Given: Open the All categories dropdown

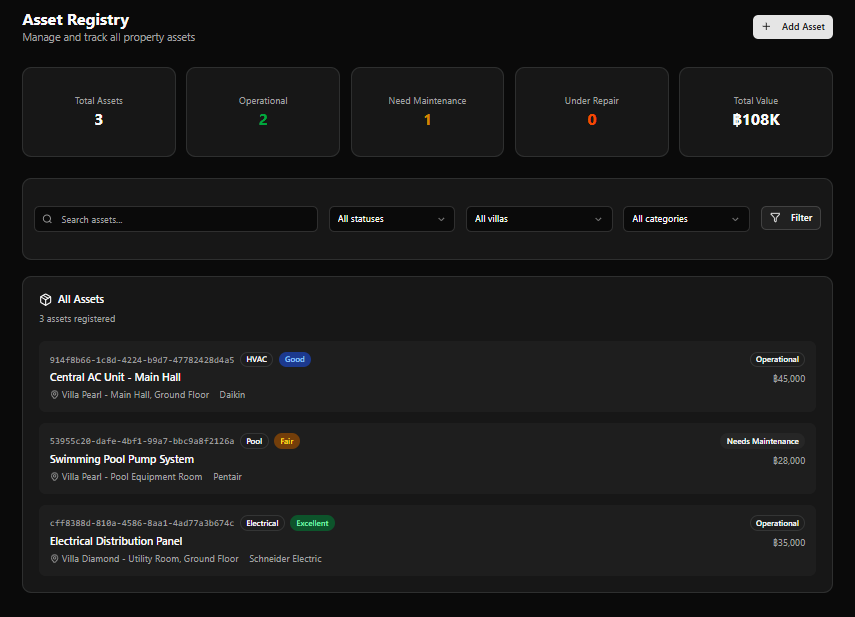Looking at the screenshot, I should pyautogui.click(x=686, y=219).
